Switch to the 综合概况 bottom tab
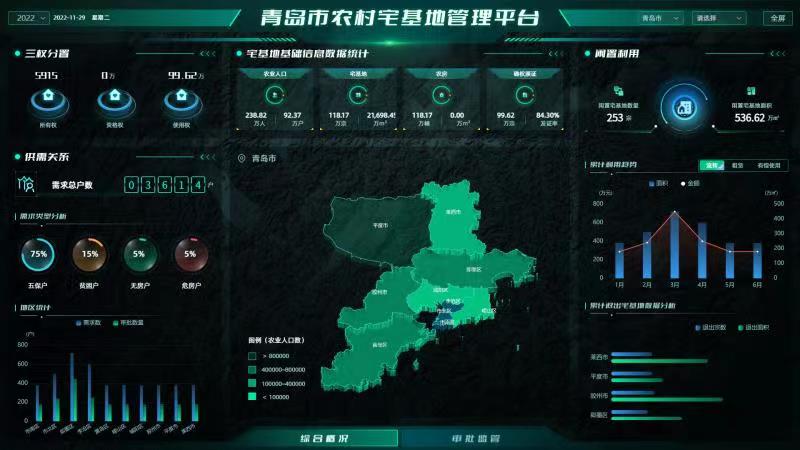 click(x=324, y=438)
